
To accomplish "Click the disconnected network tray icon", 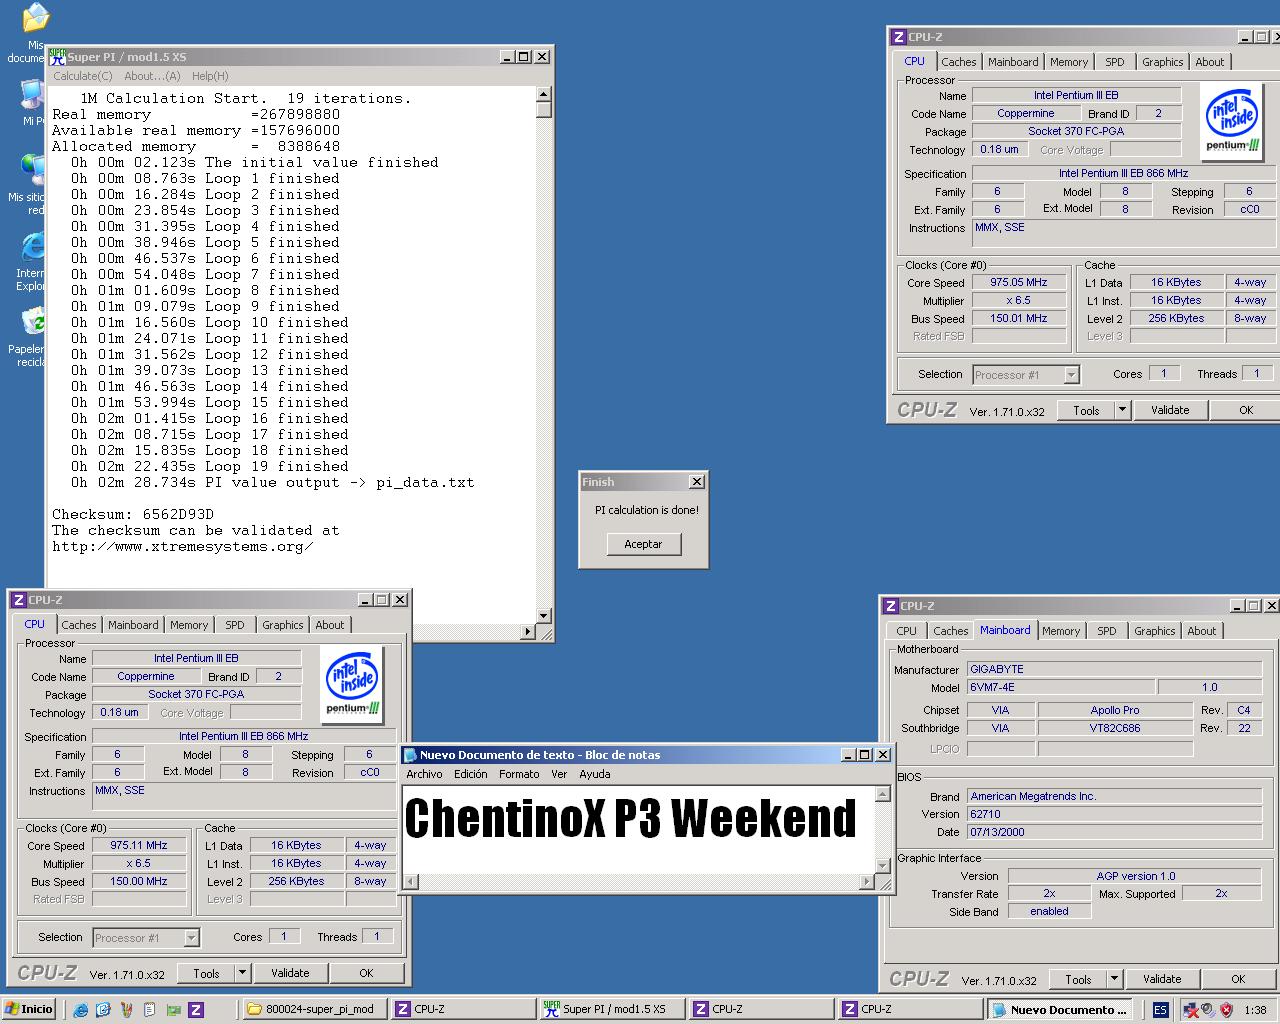I will point(1191,1010).
